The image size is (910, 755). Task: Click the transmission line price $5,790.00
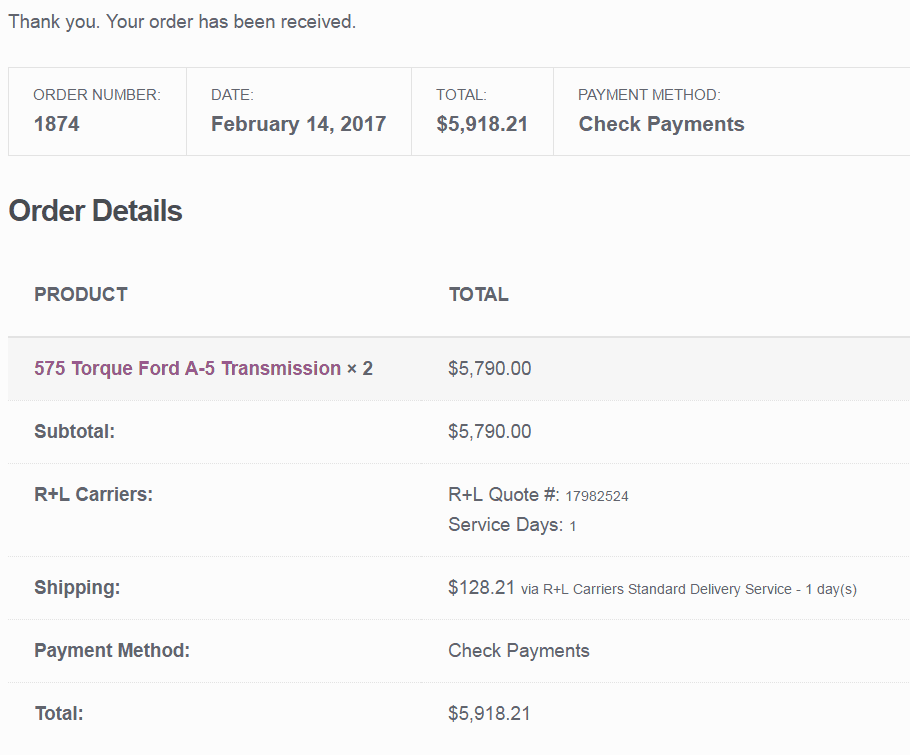[490, 369]
